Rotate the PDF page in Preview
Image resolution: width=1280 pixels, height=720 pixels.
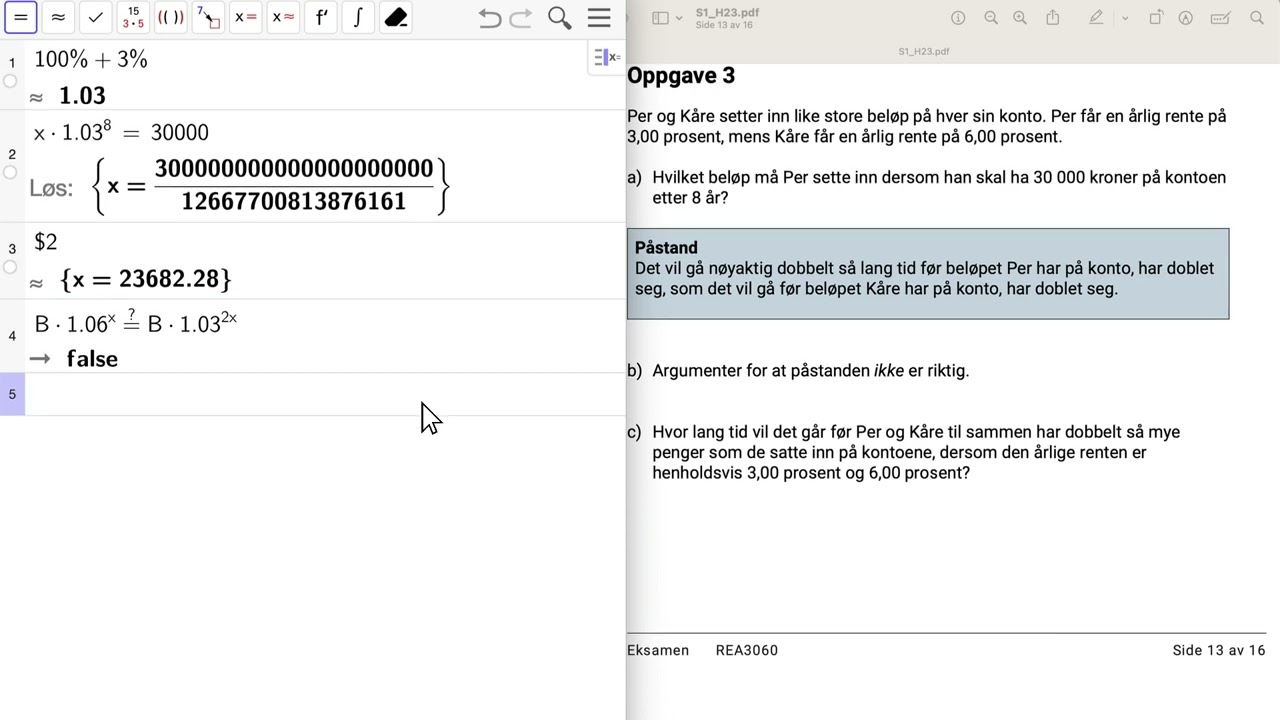[1156, 18]
